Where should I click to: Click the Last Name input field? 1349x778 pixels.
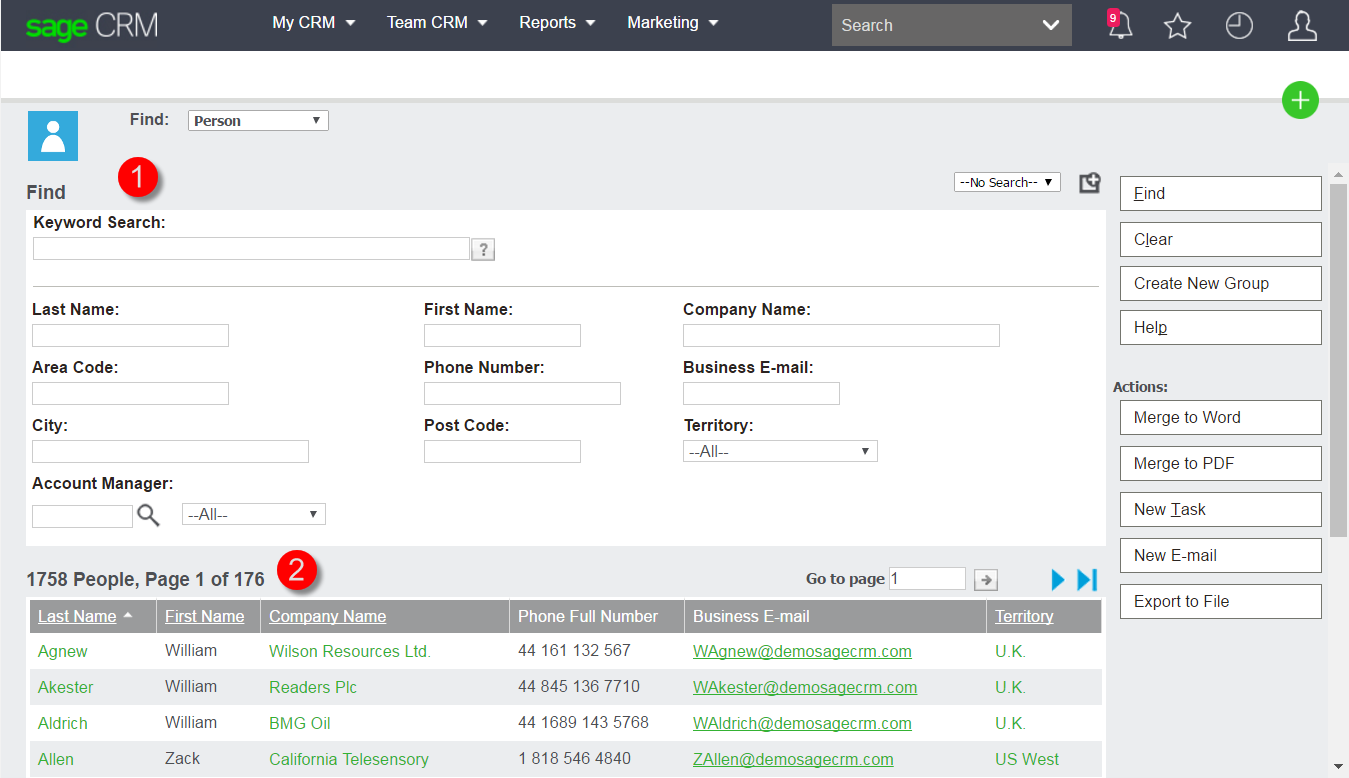tap(130, 336)
